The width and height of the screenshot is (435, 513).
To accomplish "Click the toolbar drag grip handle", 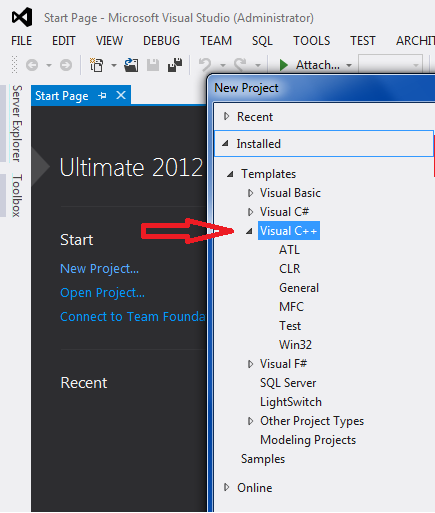I will [14, 65].
